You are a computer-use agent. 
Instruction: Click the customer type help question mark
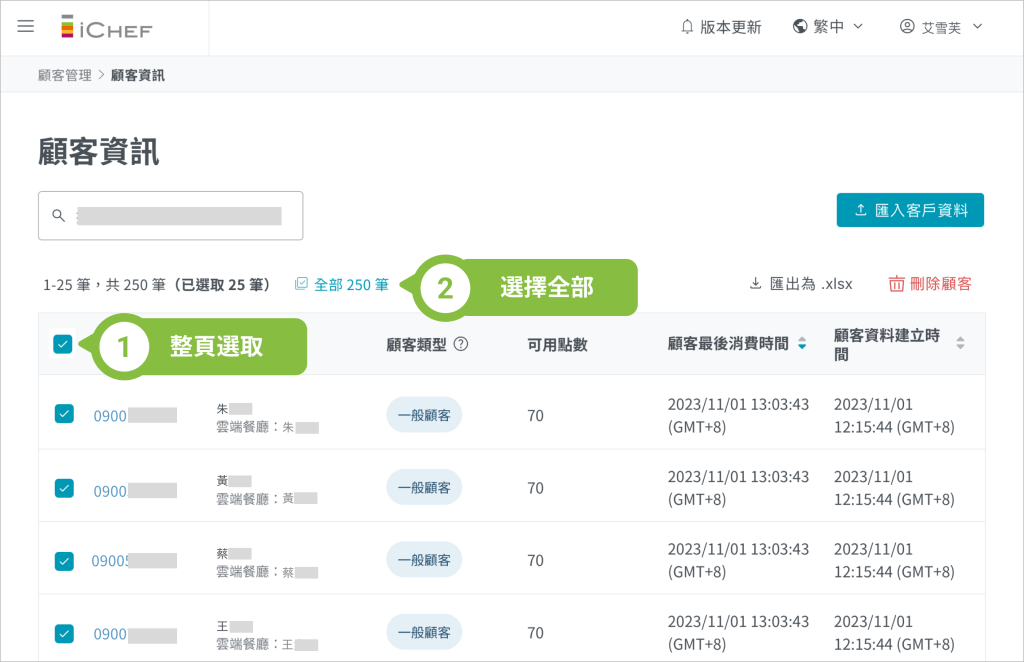(461, 344)
